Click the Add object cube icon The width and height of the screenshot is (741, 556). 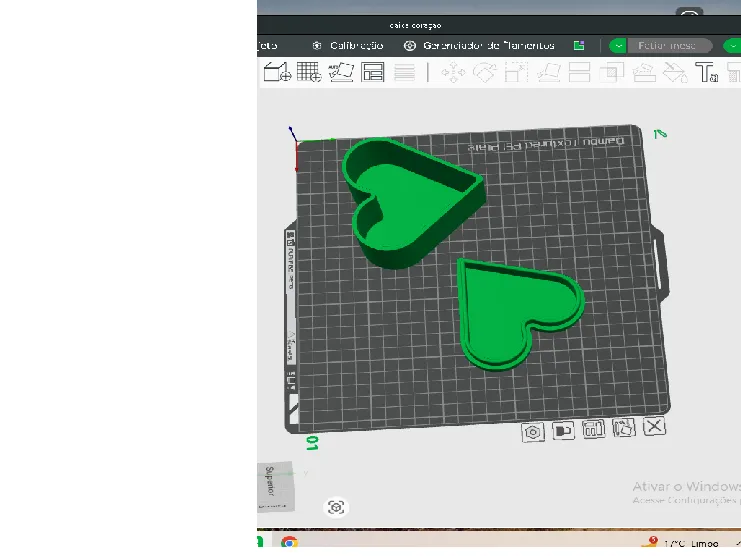pyautogui.click(x=277, y=72)
